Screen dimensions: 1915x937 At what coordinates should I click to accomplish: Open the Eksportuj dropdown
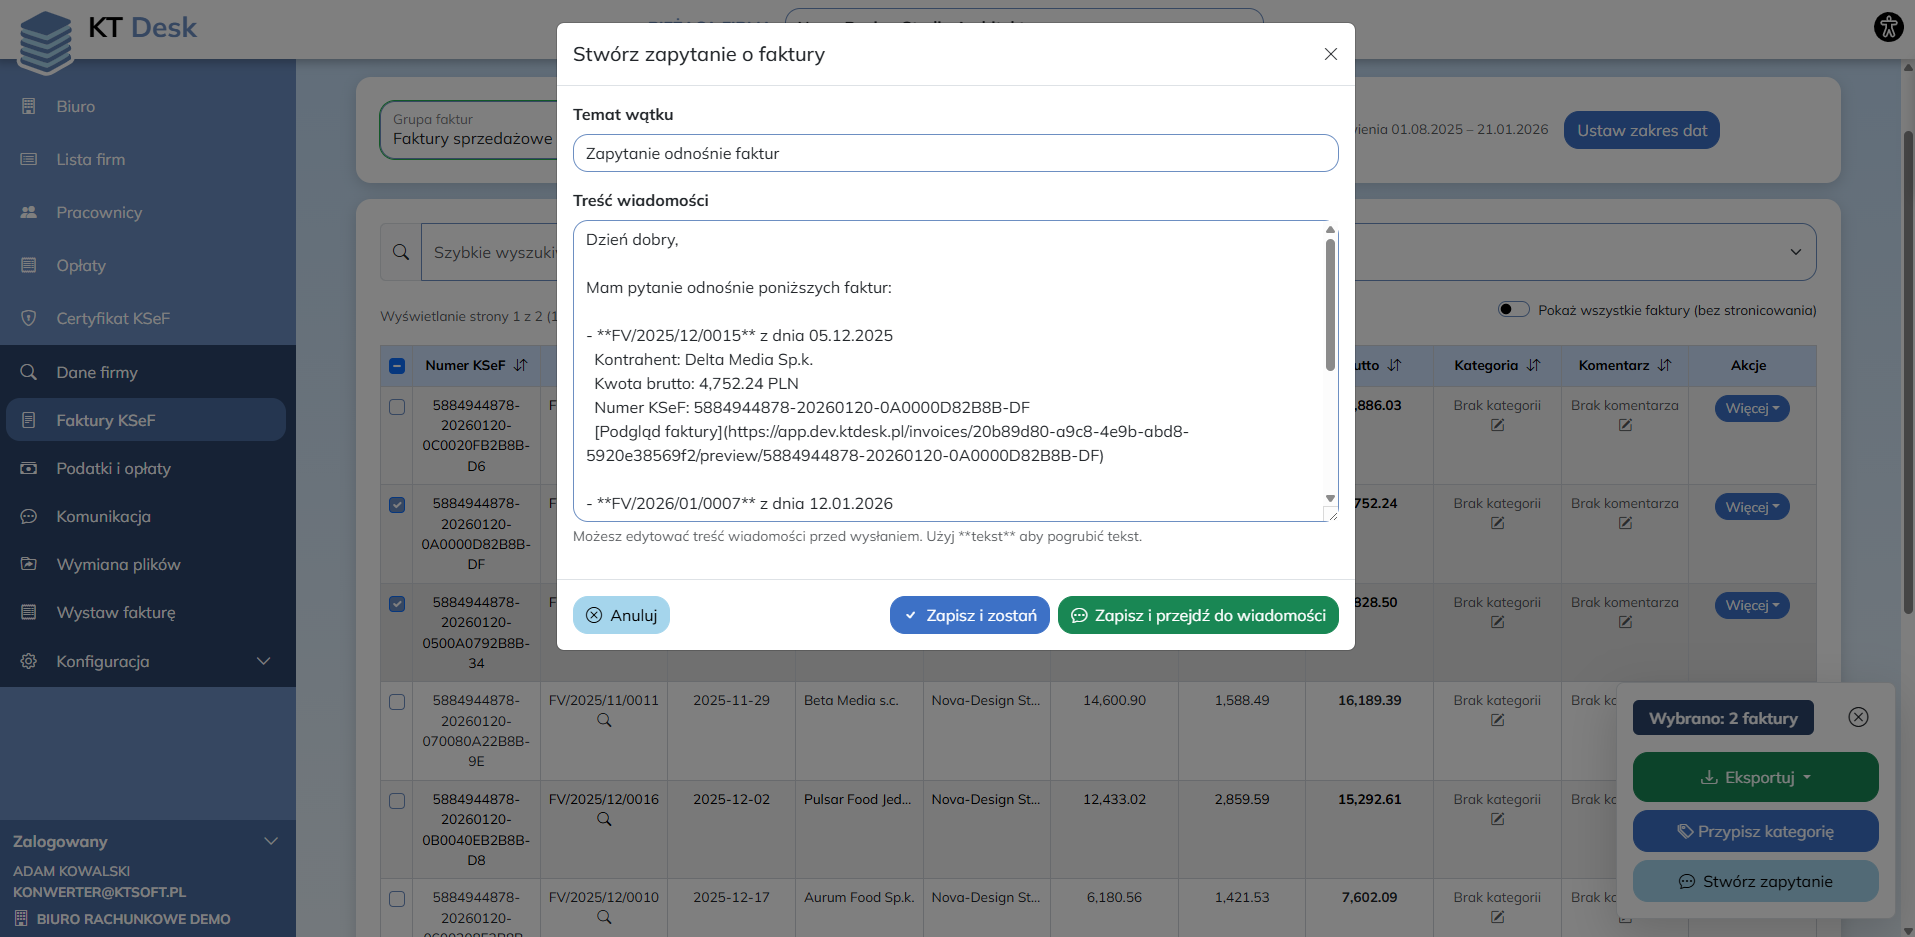[x=1755, y=777]
